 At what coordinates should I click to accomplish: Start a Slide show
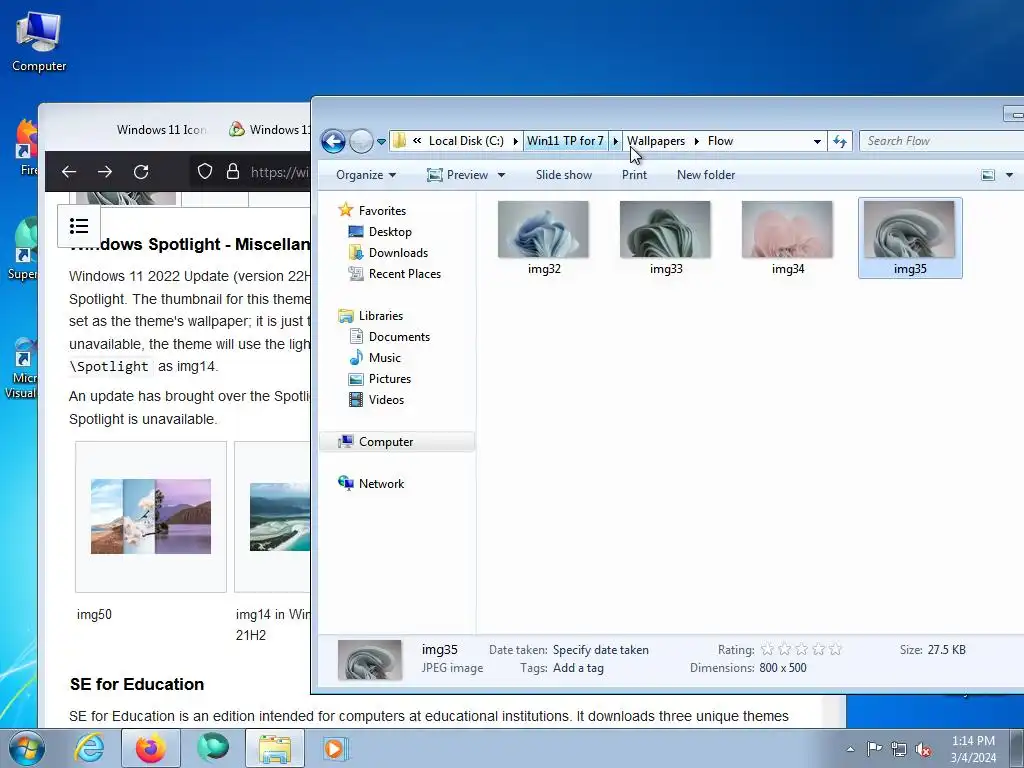[x=564, y=175]
